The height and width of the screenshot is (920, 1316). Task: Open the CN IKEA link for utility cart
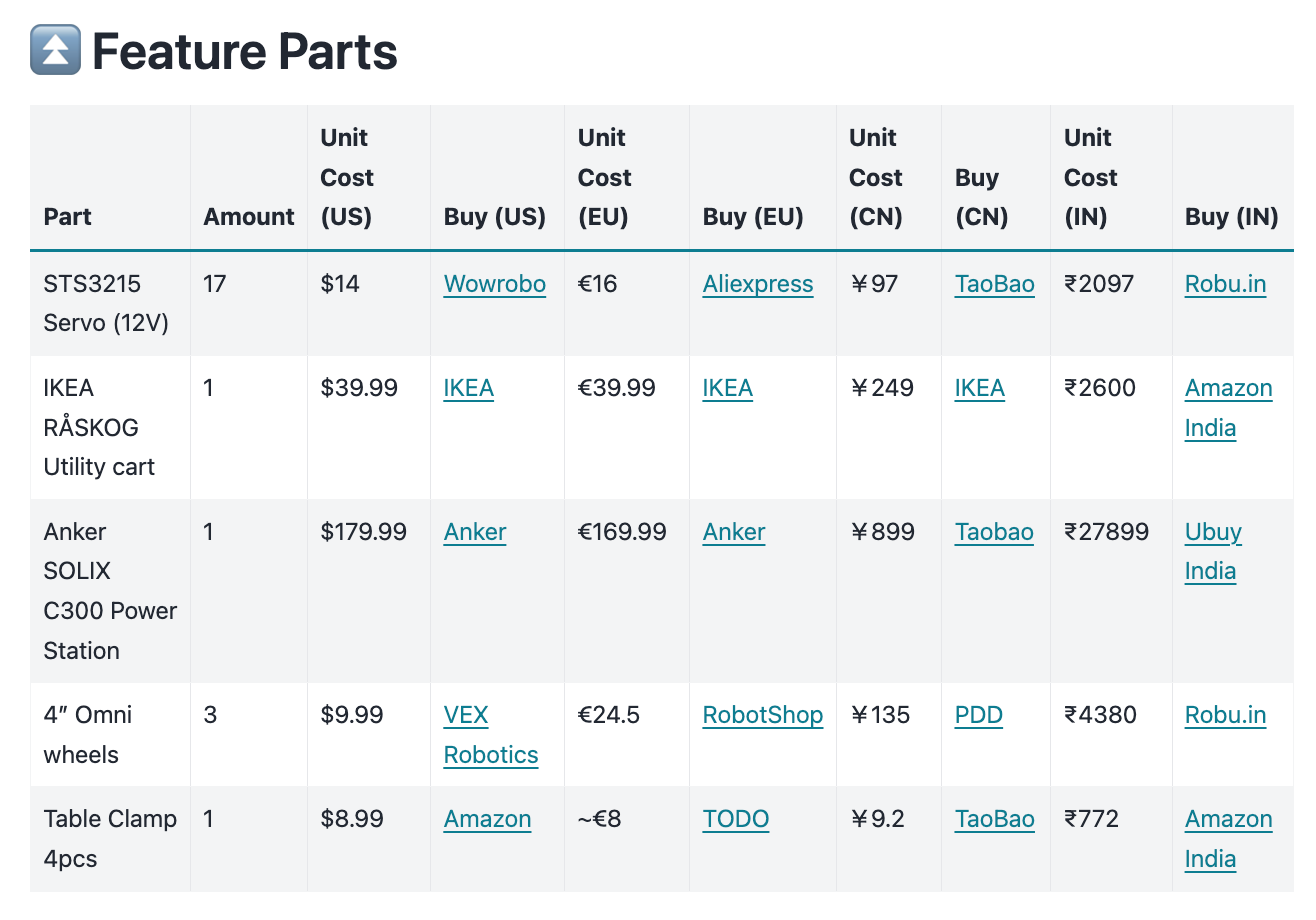pos(979,388)
